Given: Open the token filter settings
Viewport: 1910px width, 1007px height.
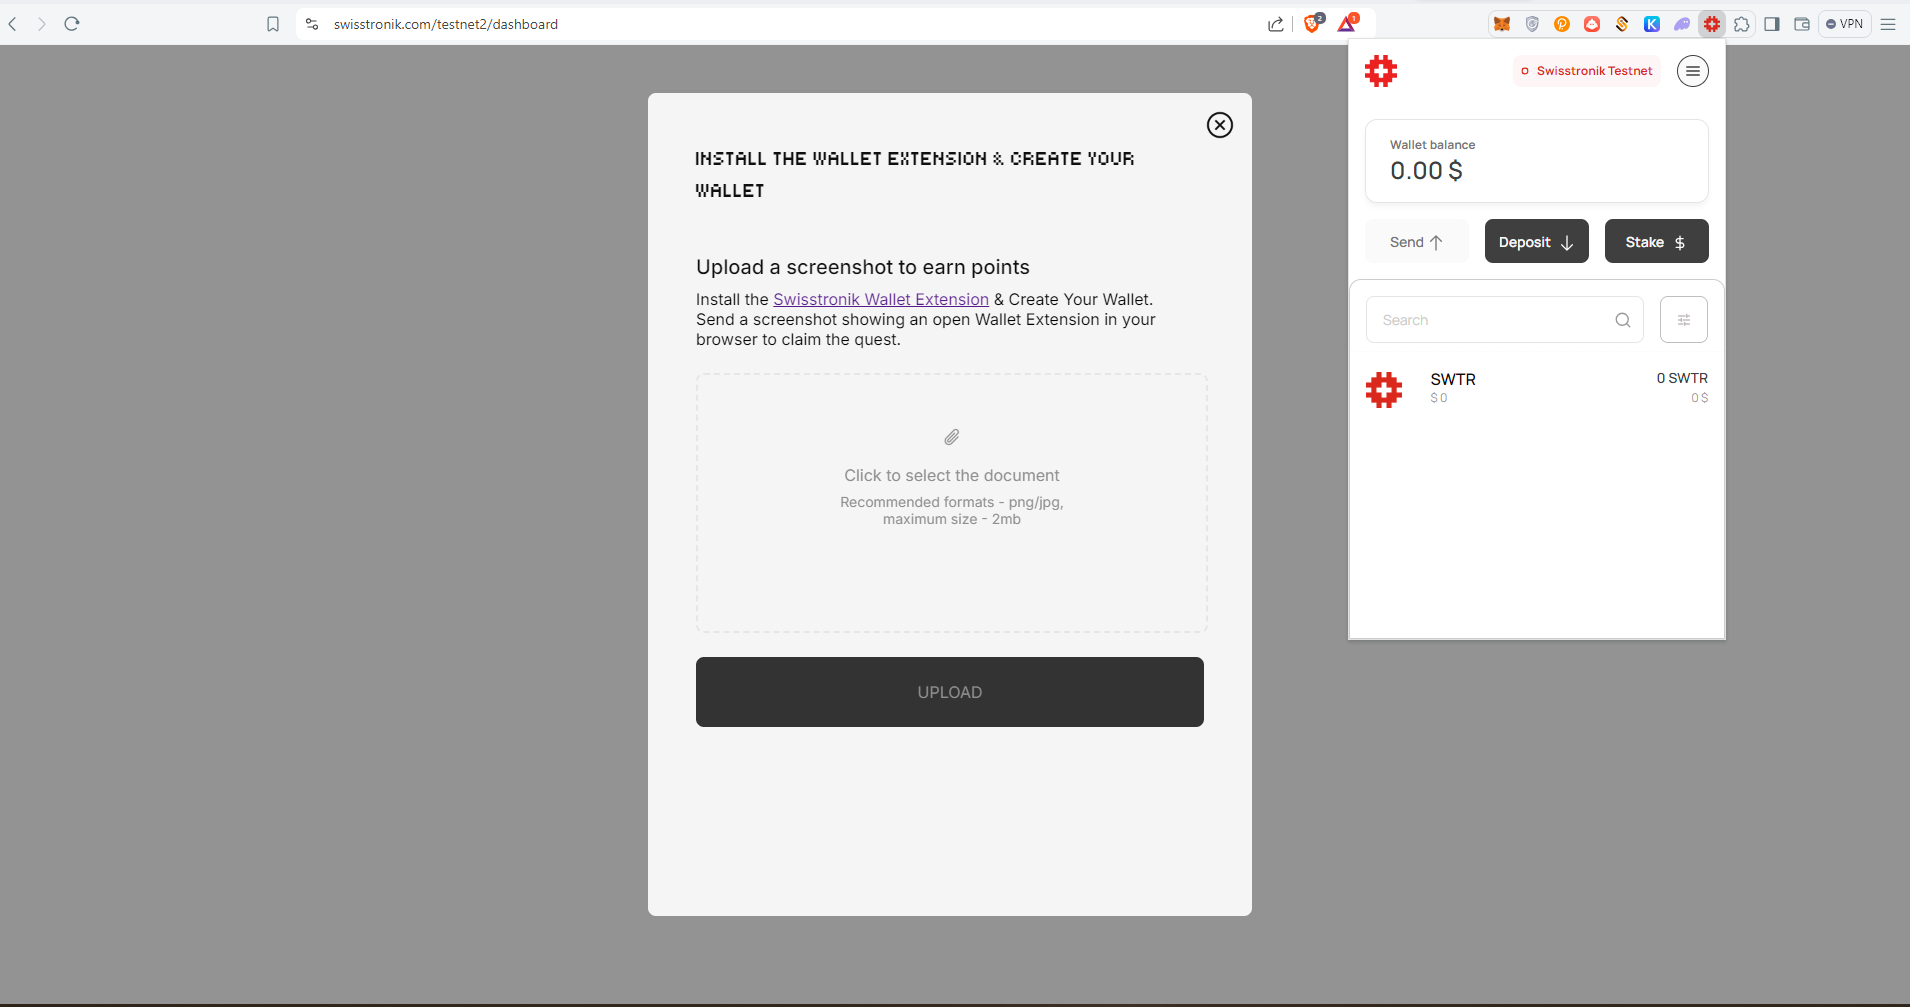Looking at the screenshot, I should pos(1683,320).
